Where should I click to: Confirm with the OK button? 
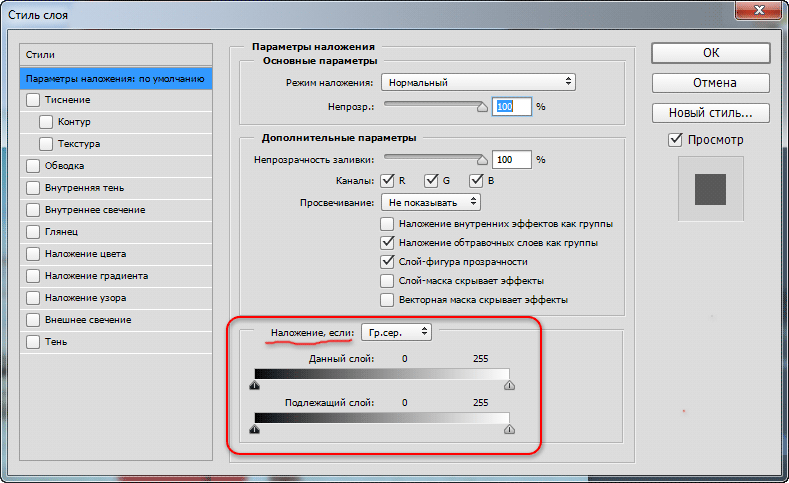[711, 53]
